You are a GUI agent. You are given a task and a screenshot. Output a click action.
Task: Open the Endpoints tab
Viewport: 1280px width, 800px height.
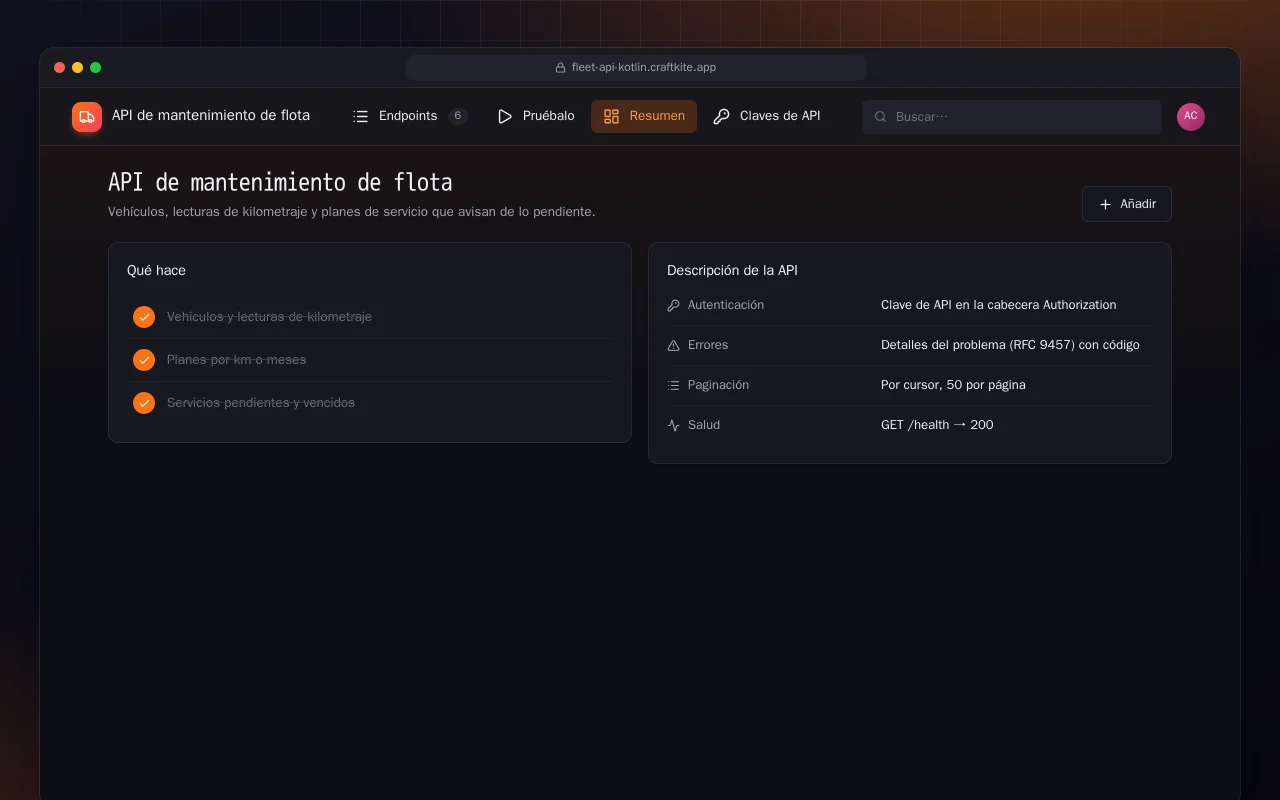tap(410, 116)
